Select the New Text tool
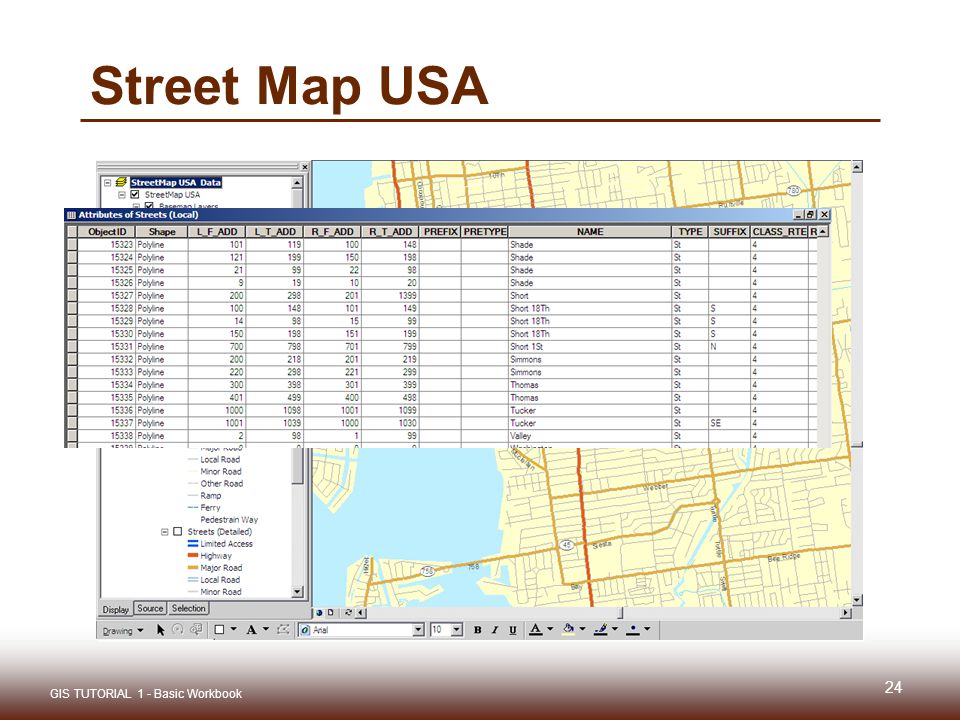The height and width of the screenshot is (720, 960). click(251, 629)
